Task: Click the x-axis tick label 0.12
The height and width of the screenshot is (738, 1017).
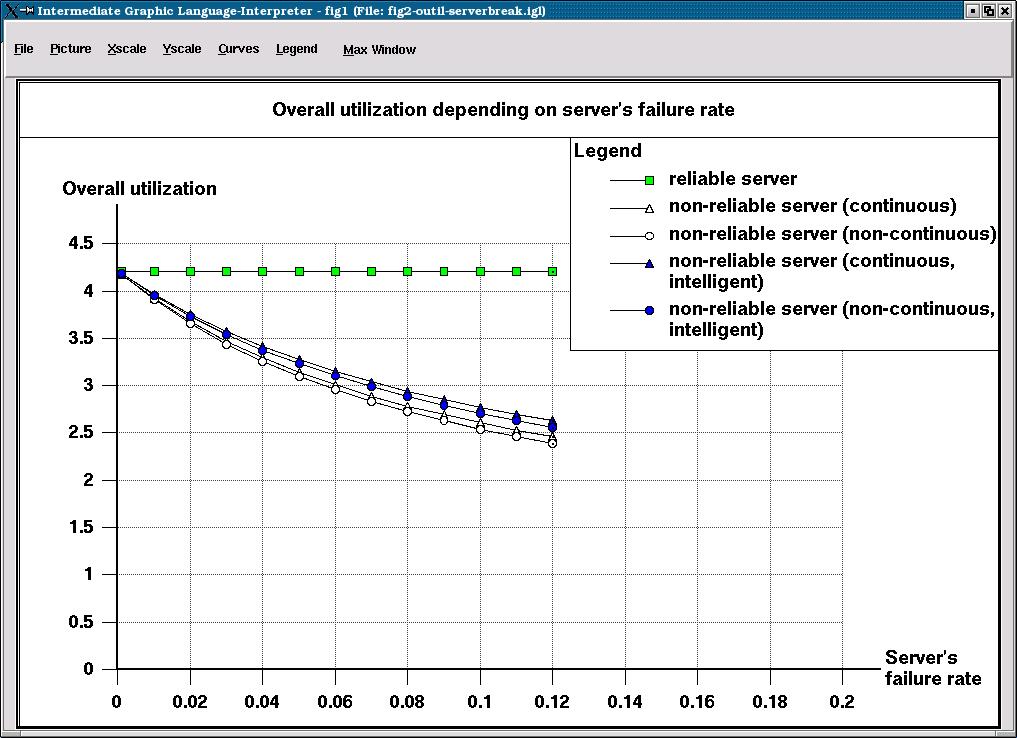Action: [x=552, y=702]
